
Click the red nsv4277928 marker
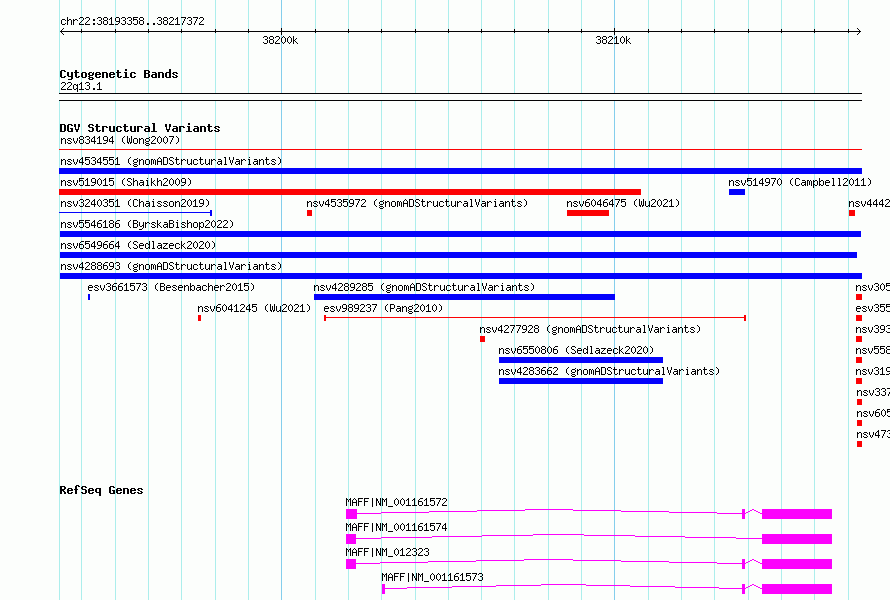[x=482, y=339]
